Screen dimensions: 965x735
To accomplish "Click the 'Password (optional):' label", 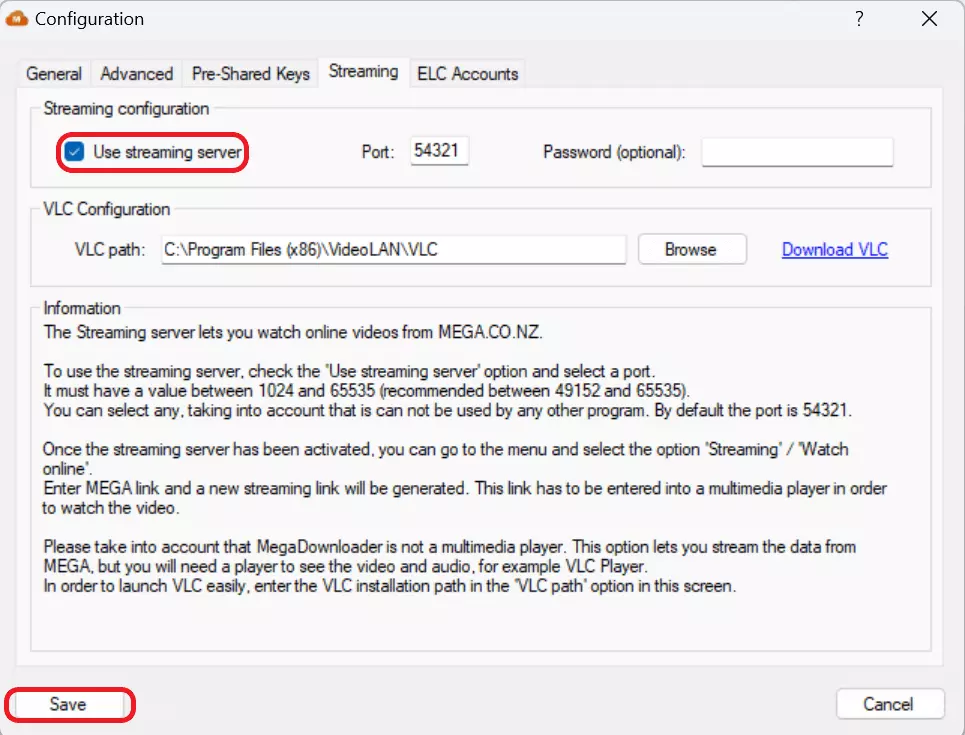I will (x=614, y=152).
